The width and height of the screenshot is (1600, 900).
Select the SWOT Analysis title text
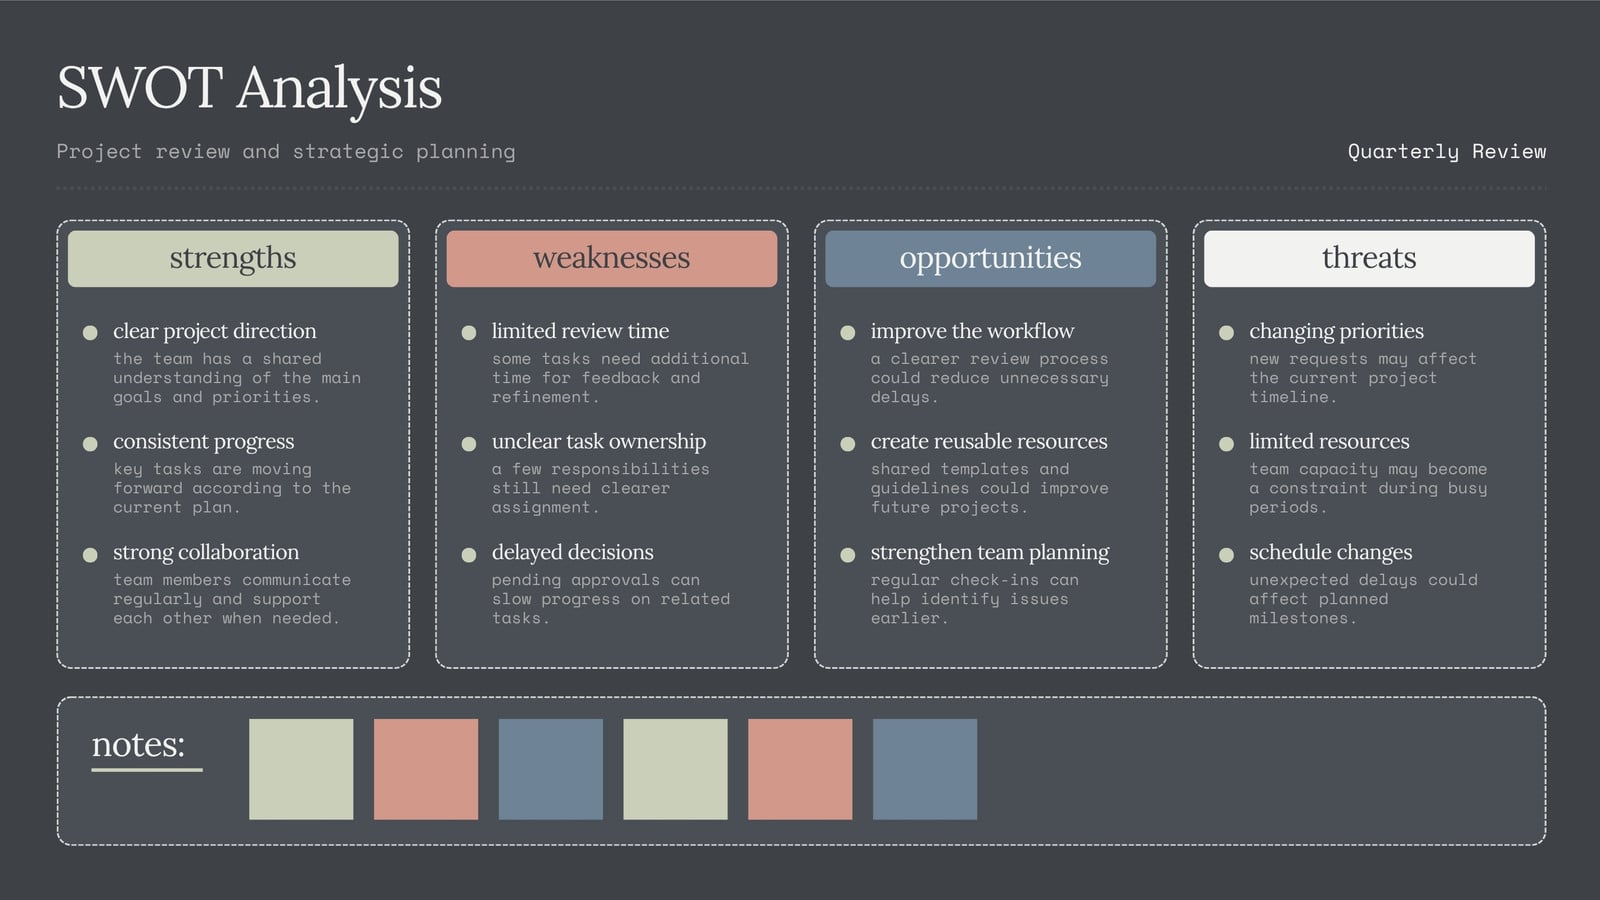point(249,88)
